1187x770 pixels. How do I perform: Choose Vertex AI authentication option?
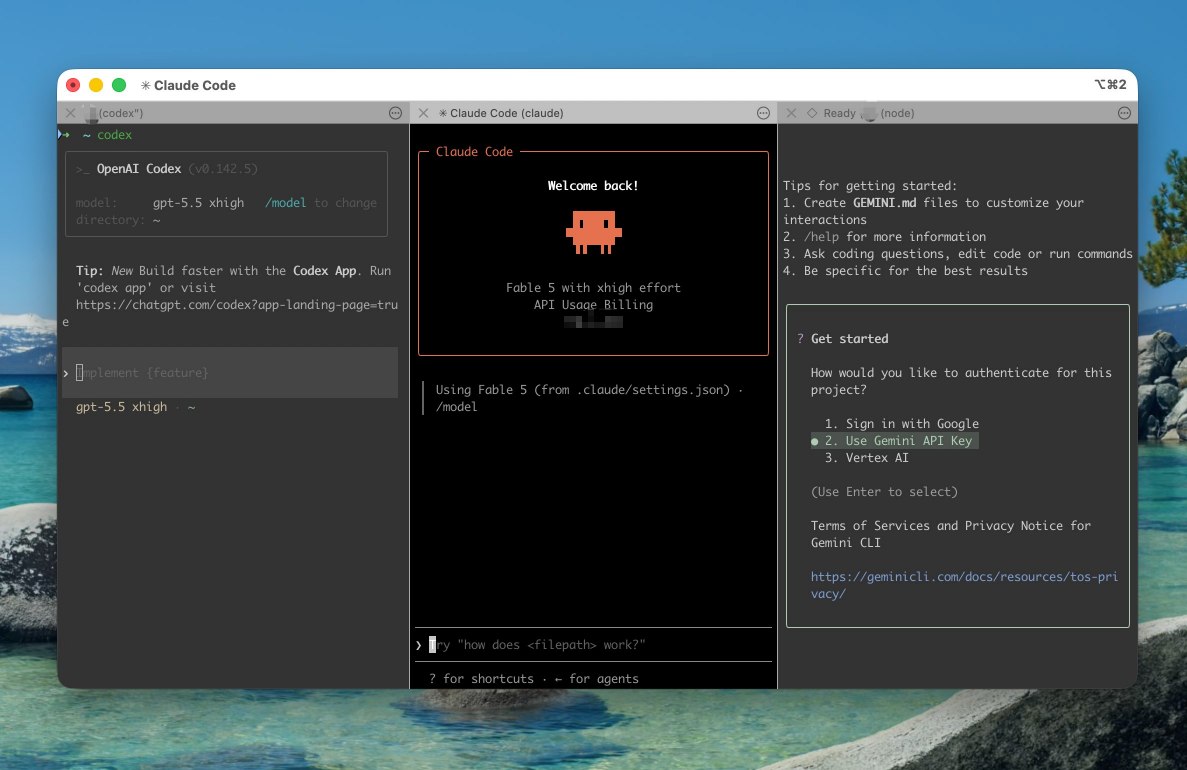tap(867, 458)
